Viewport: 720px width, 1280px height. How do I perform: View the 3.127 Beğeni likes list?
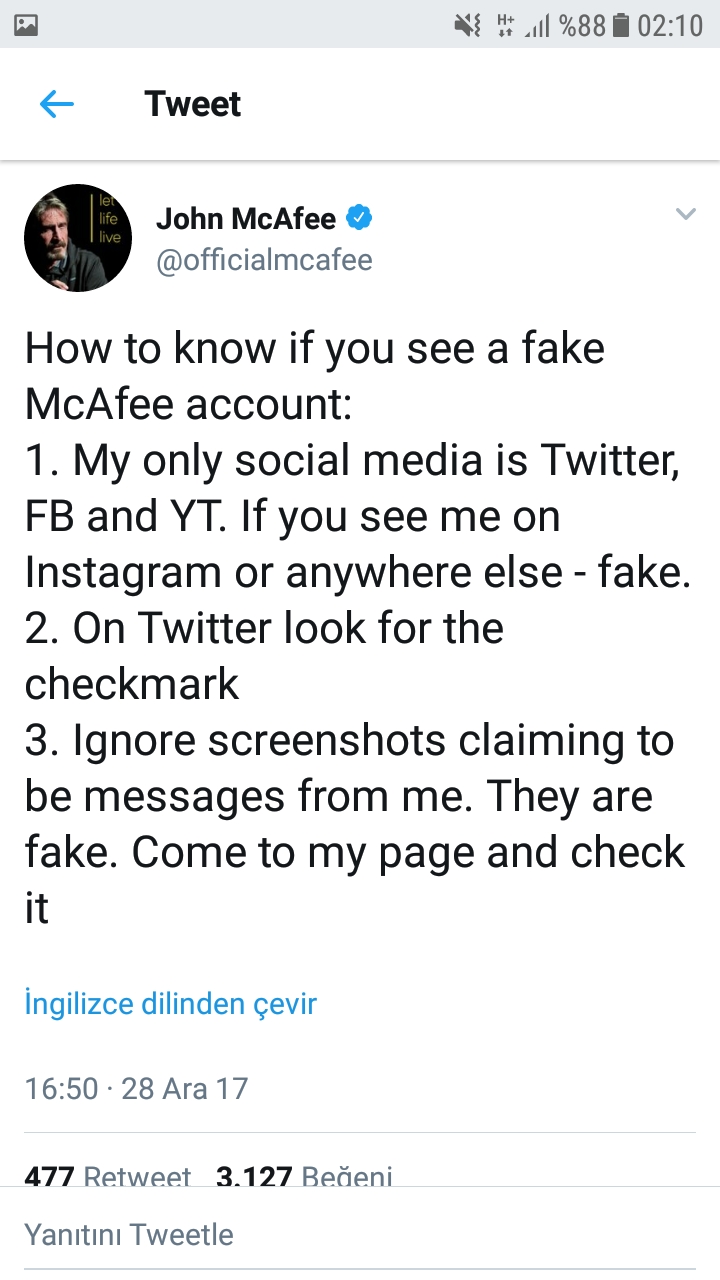click(x=304, y=1177)
